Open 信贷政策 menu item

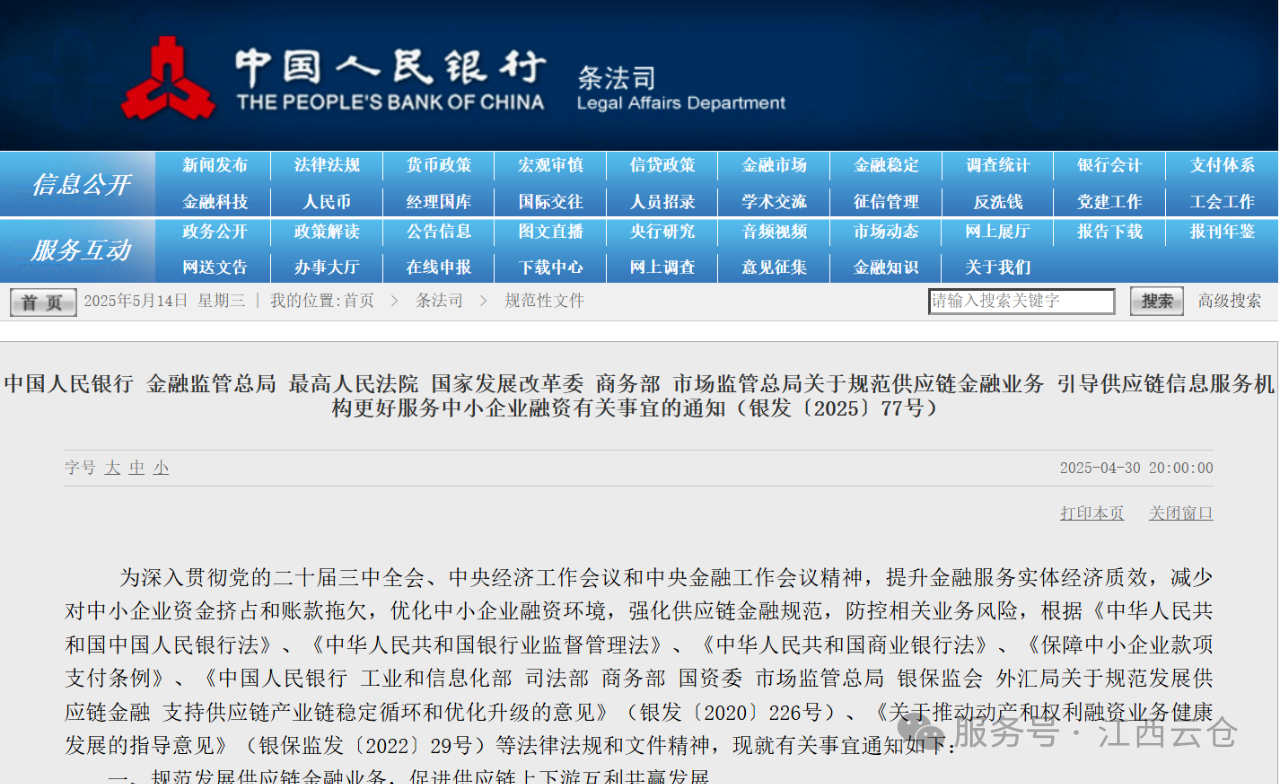pyautogui.click(x=663, y=165)
